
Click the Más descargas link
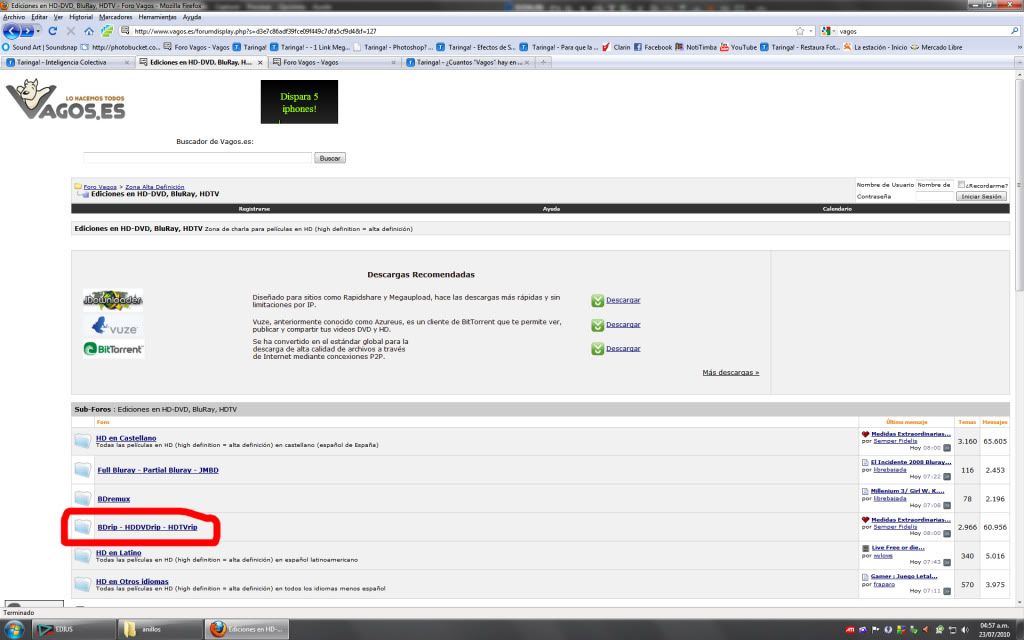pos(730,372)
